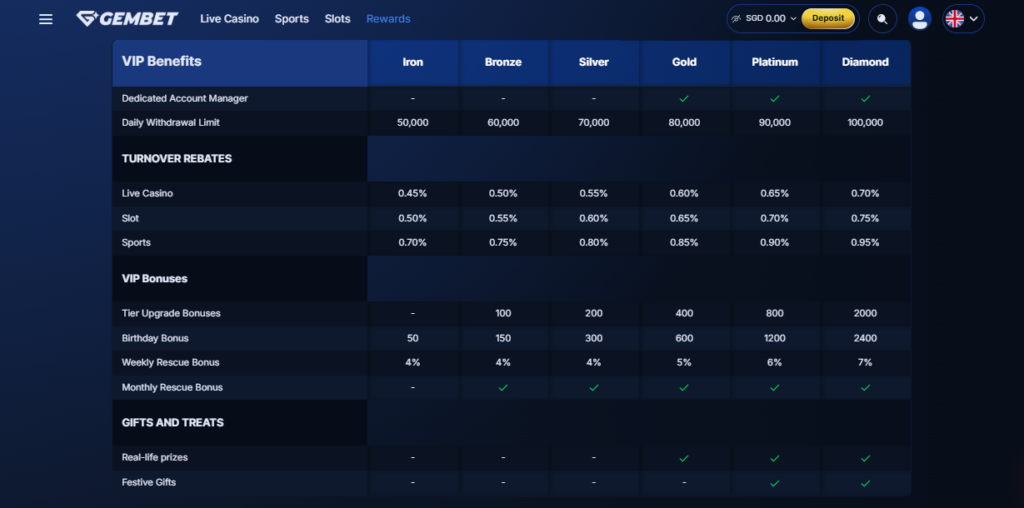Viewport: 1024px width, 508px height.
Task: Click the Tier Upgrade Bonuses row label
Action: pos(171,313)
